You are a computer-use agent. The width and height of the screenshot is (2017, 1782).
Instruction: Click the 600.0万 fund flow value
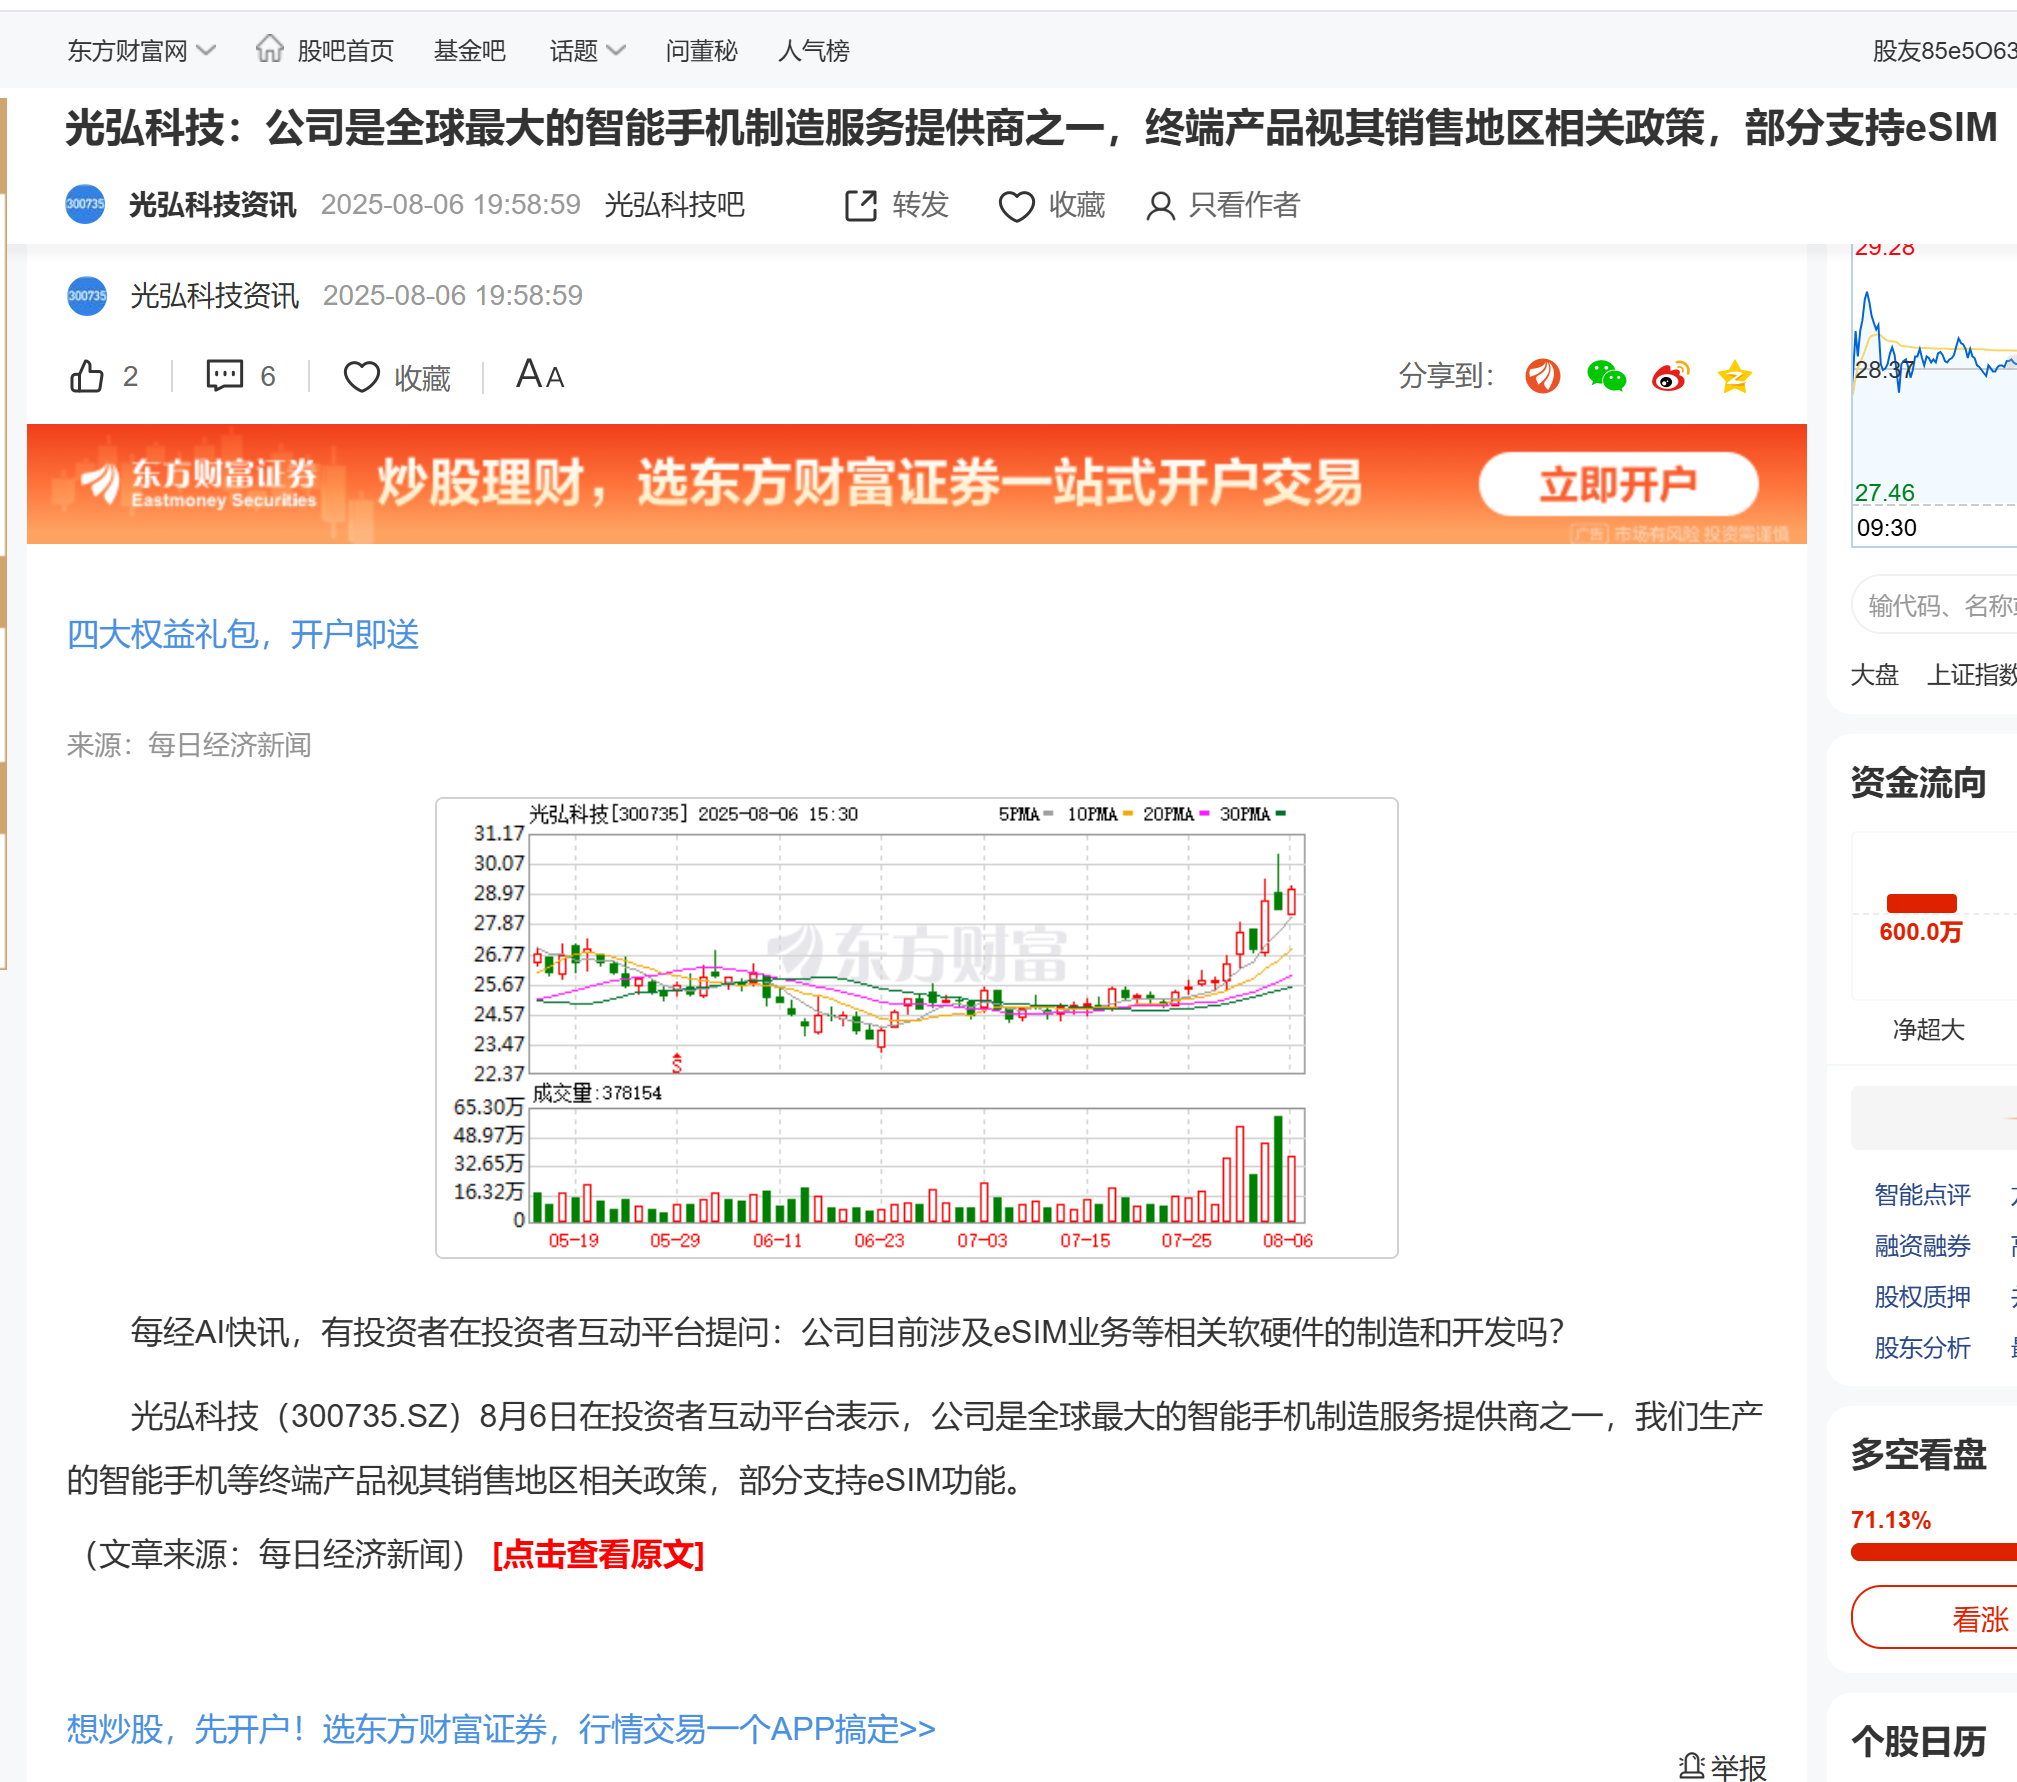coord(1920,932)
